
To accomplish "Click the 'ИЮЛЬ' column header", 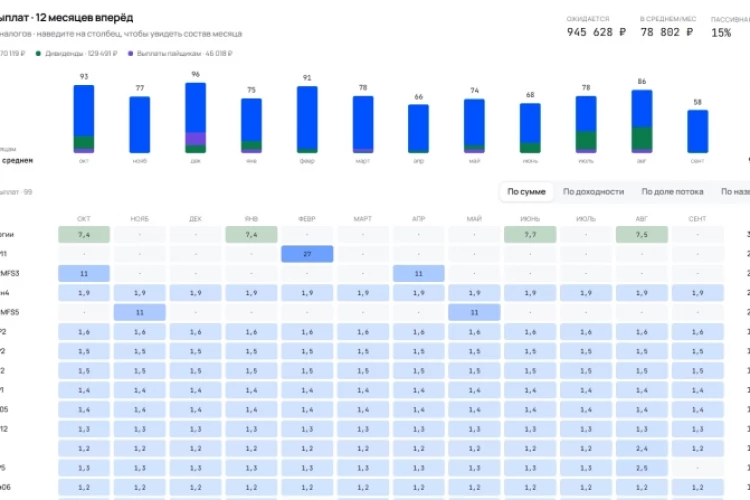I will click(x=586, y=219).
